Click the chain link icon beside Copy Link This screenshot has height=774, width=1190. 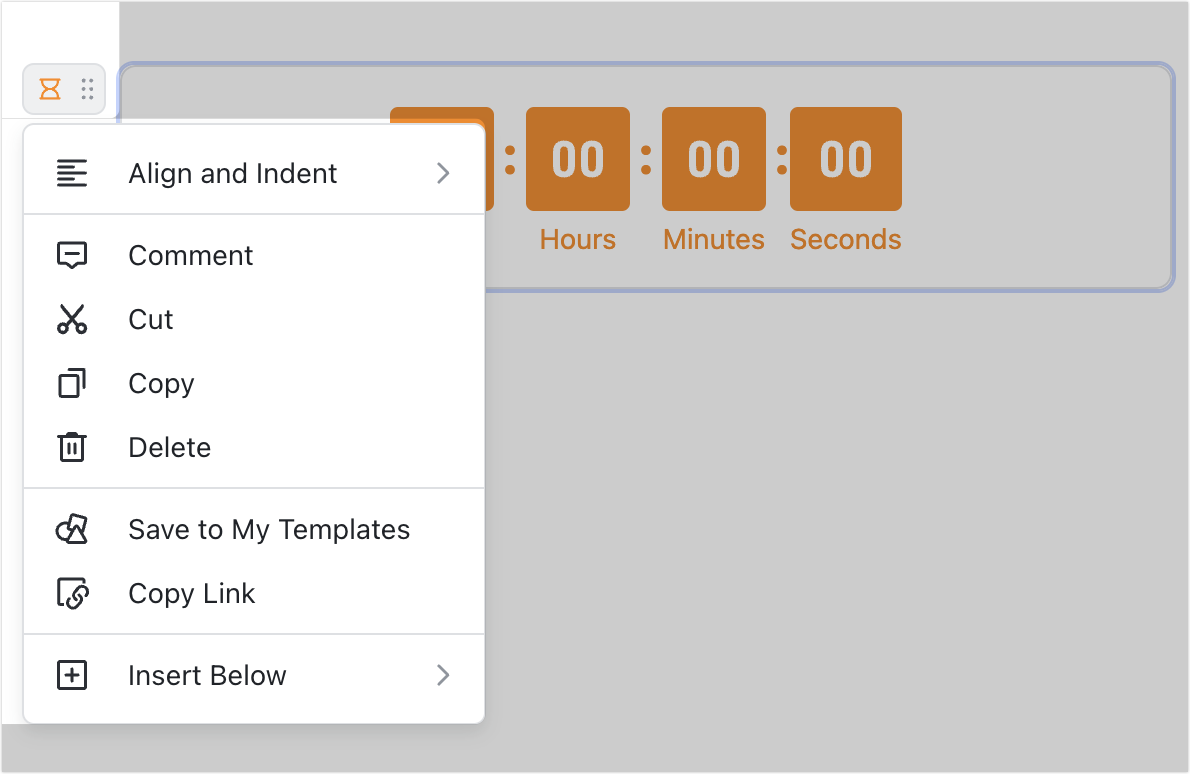[72, 593]
